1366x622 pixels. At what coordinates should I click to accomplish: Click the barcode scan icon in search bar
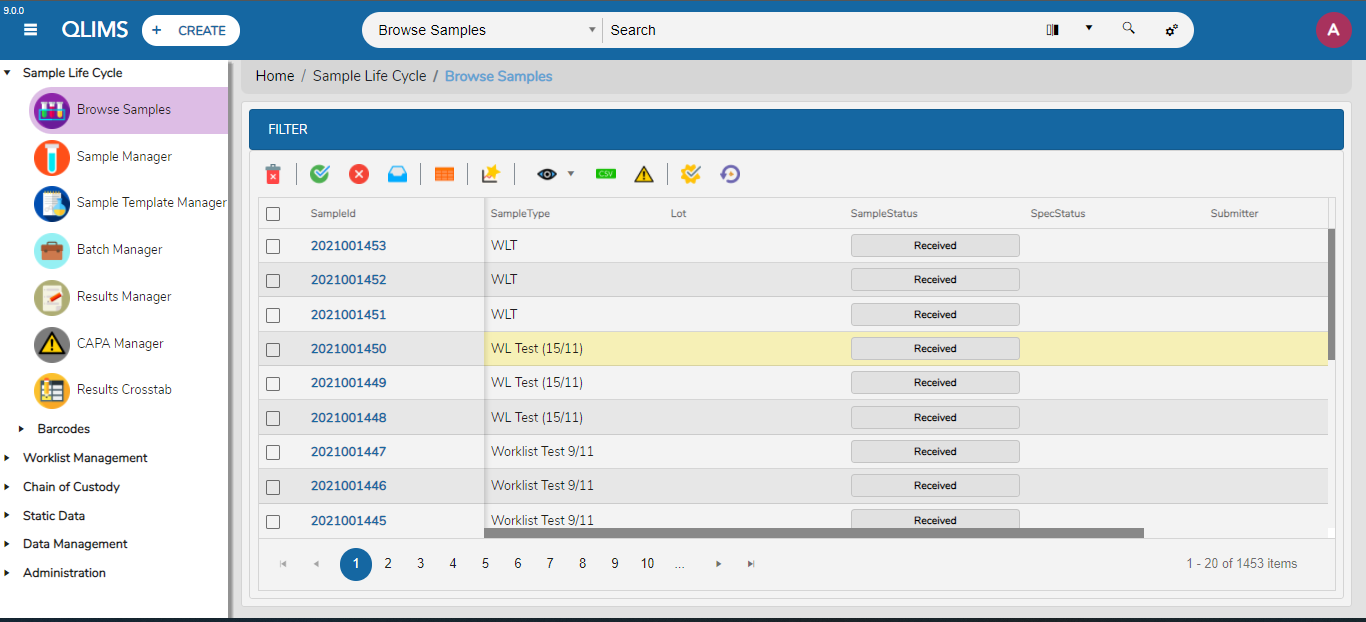(x=1052, y=30)
